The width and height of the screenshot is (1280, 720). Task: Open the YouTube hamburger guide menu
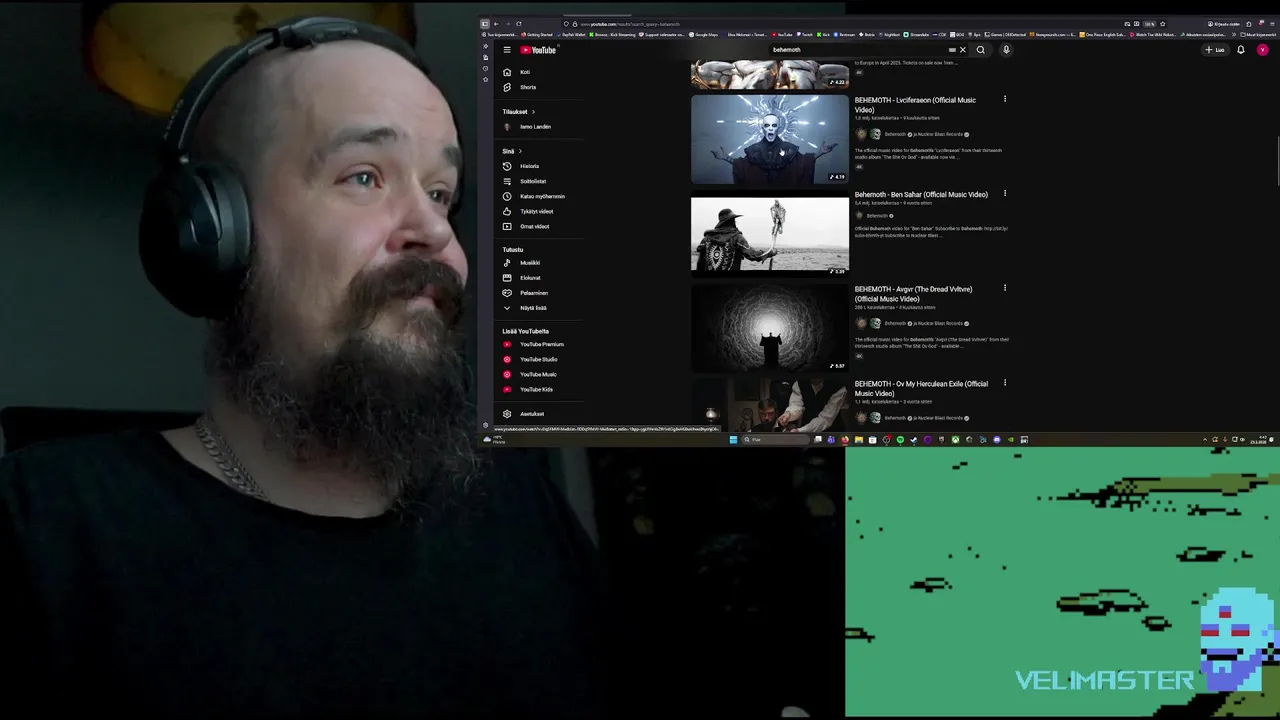(507, 50)
